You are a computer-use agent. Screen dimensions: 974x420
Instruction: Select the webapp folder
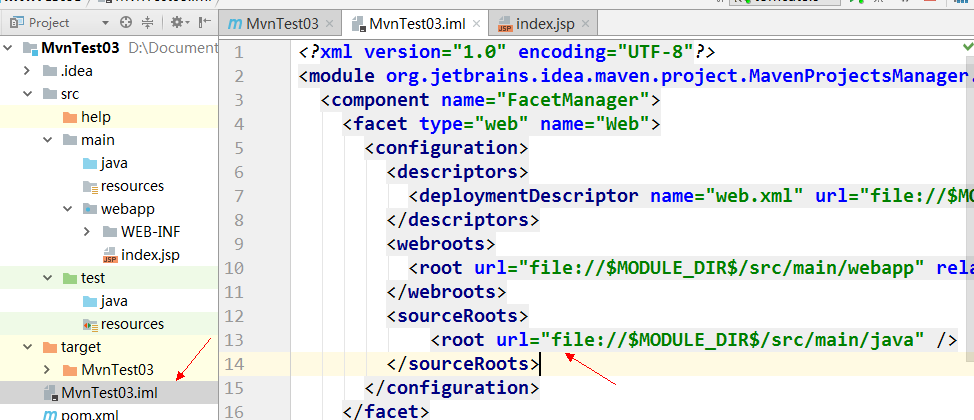[127, 209]
